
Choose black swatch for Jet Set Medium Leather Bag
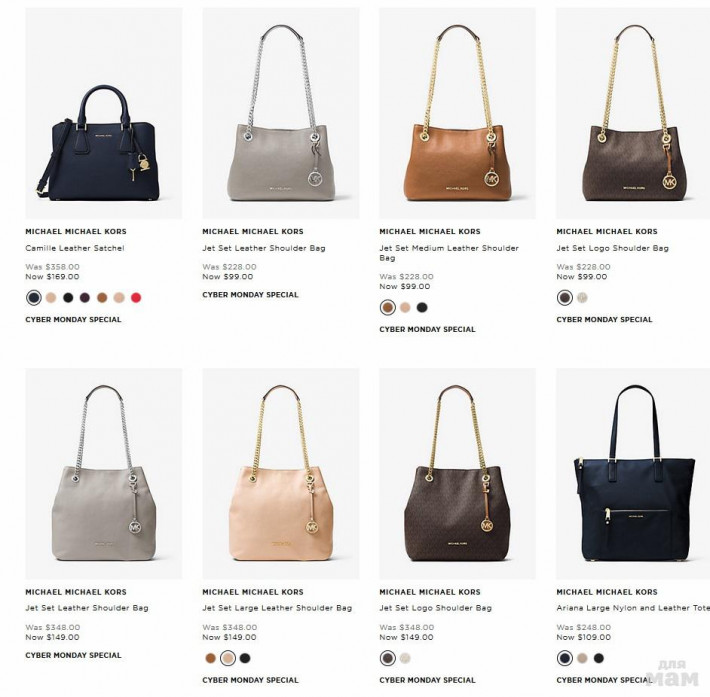[422, 308]
